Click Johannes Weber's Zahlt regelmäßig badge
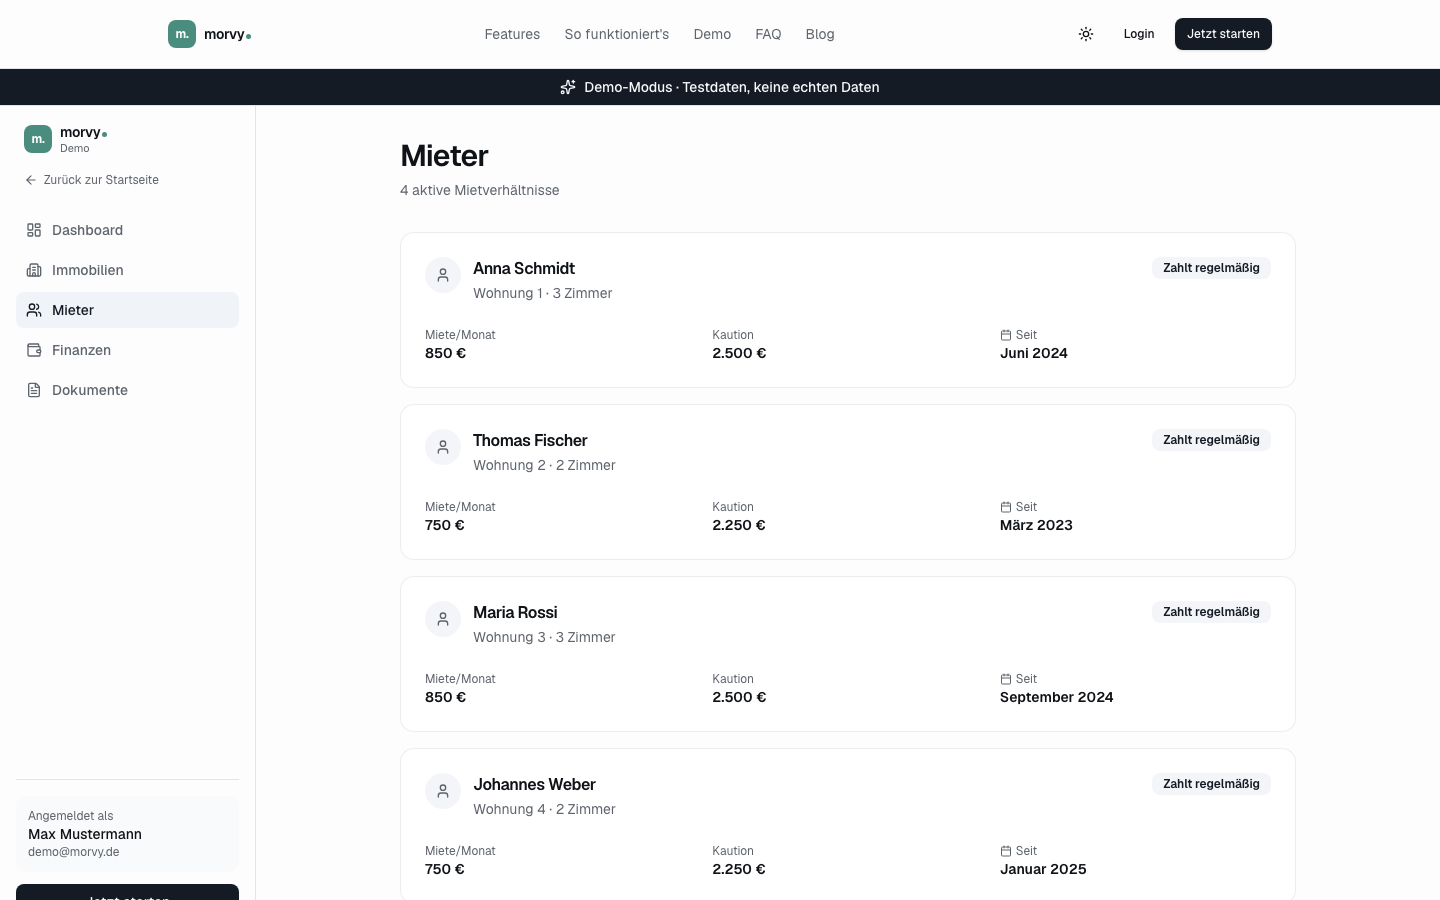Viewport: 1440px width, 900px height. pos(1211,784)
